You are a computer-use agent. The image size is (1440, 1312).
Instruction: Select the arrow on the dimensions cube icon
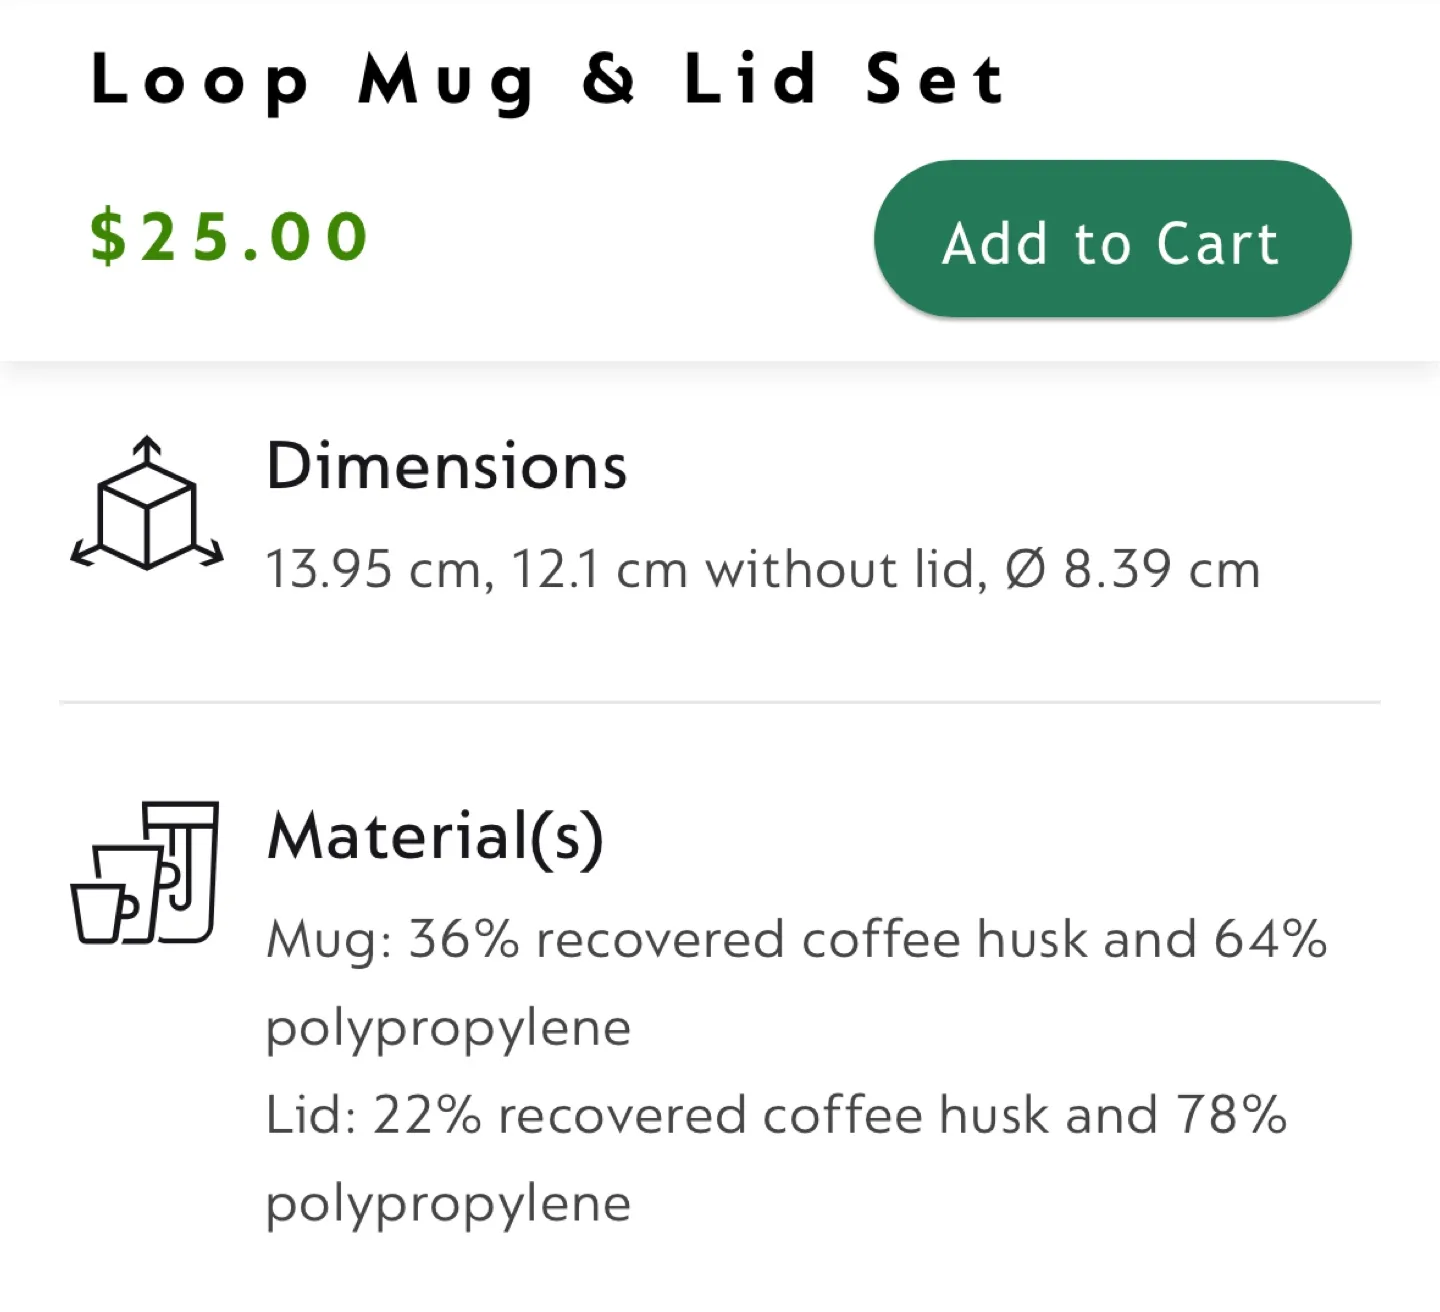point(148,447)
